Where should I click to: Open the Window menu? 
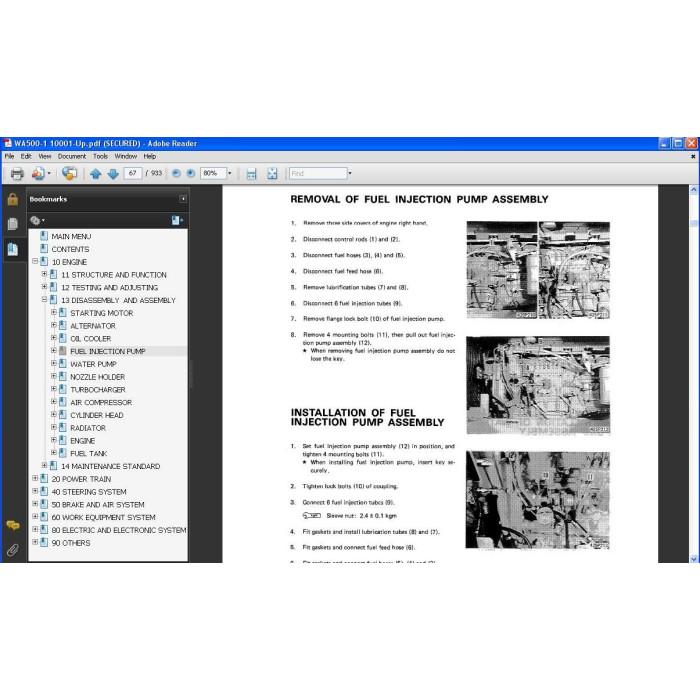(126, 156)
